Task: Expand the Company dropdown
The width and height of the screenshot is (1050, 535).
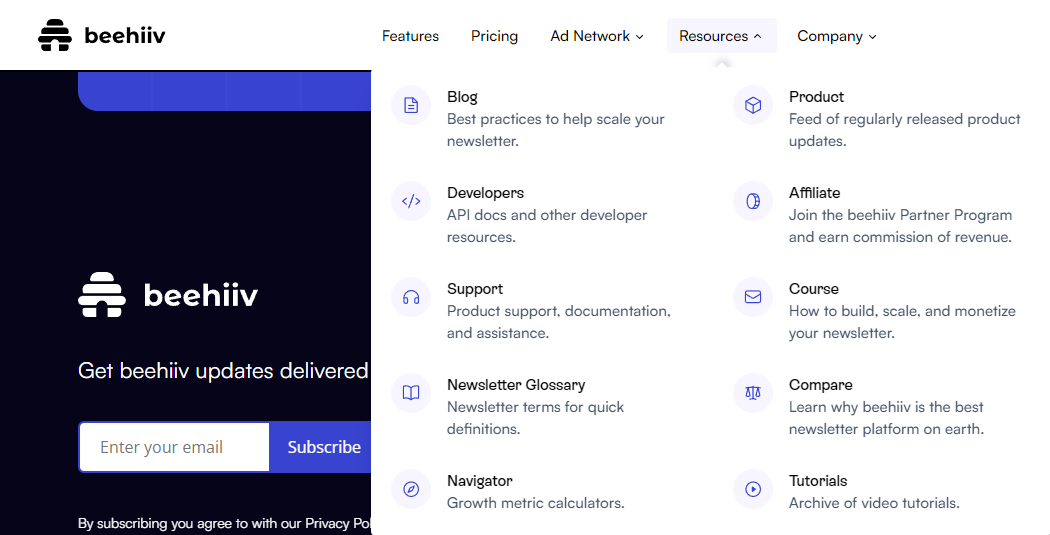Action: click(836, 36)
